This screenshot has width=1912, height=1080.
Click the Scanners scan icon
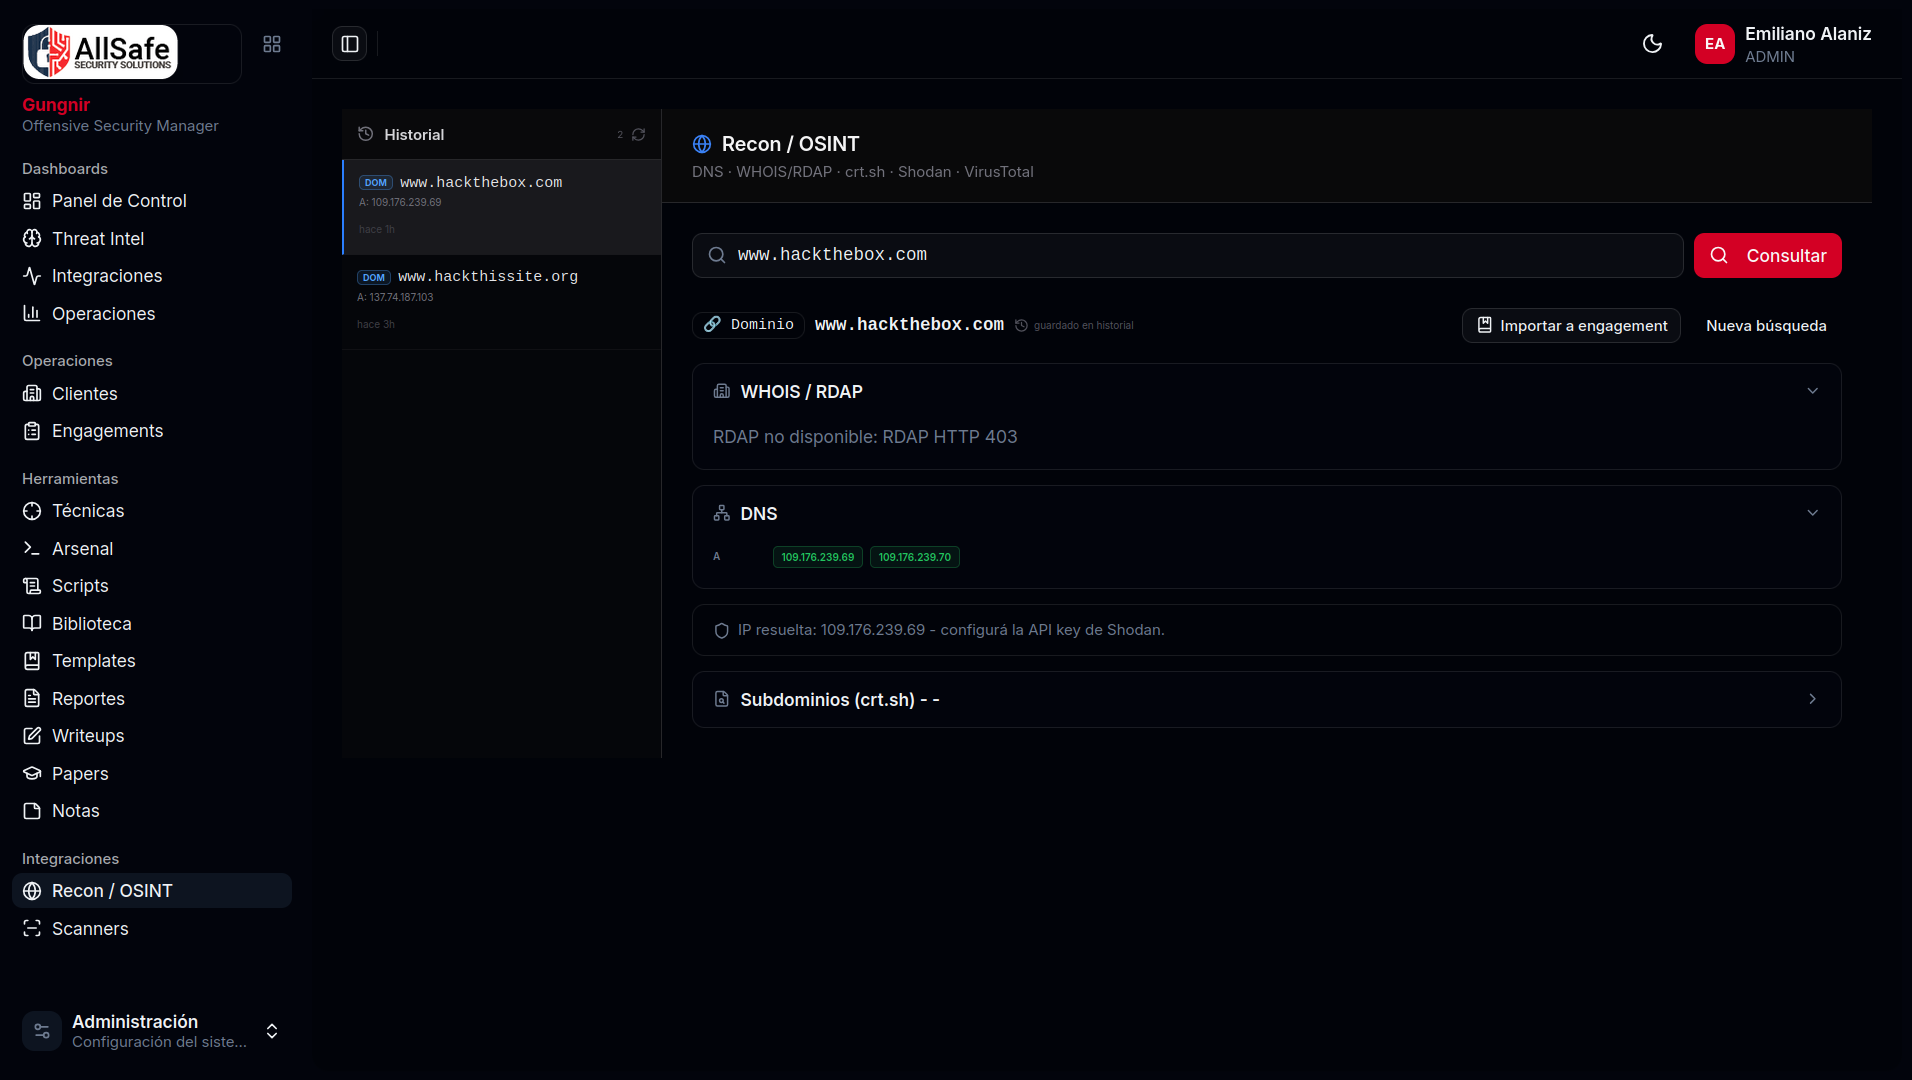(32, 929)
